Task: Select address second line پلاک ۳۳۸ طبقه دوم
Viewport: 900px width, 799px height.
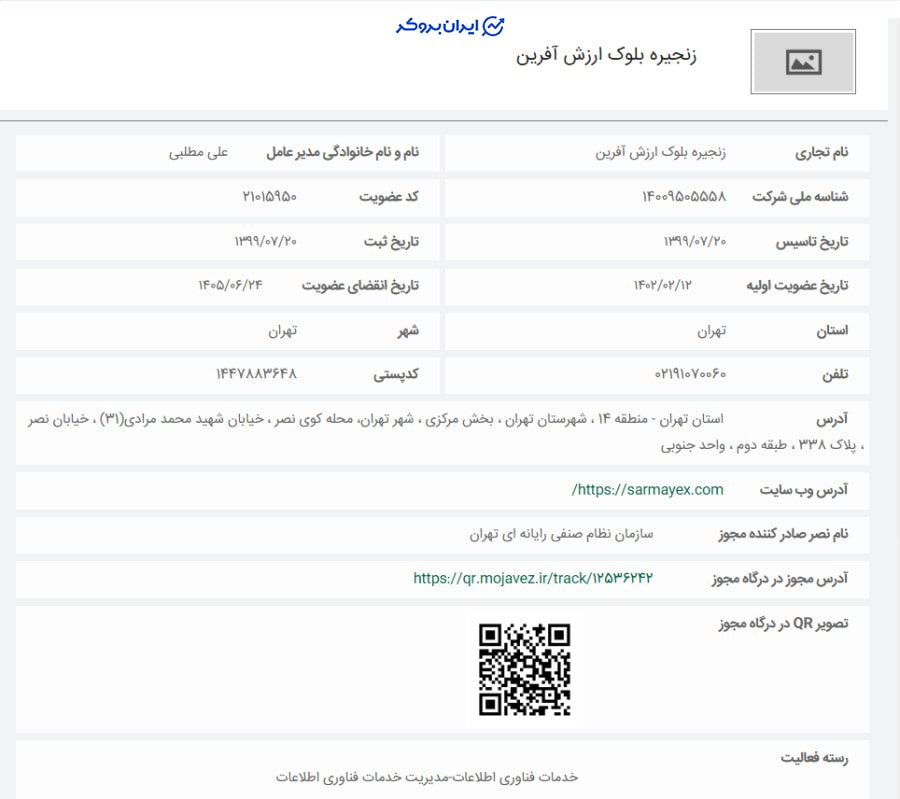Action: coord(762,445)
